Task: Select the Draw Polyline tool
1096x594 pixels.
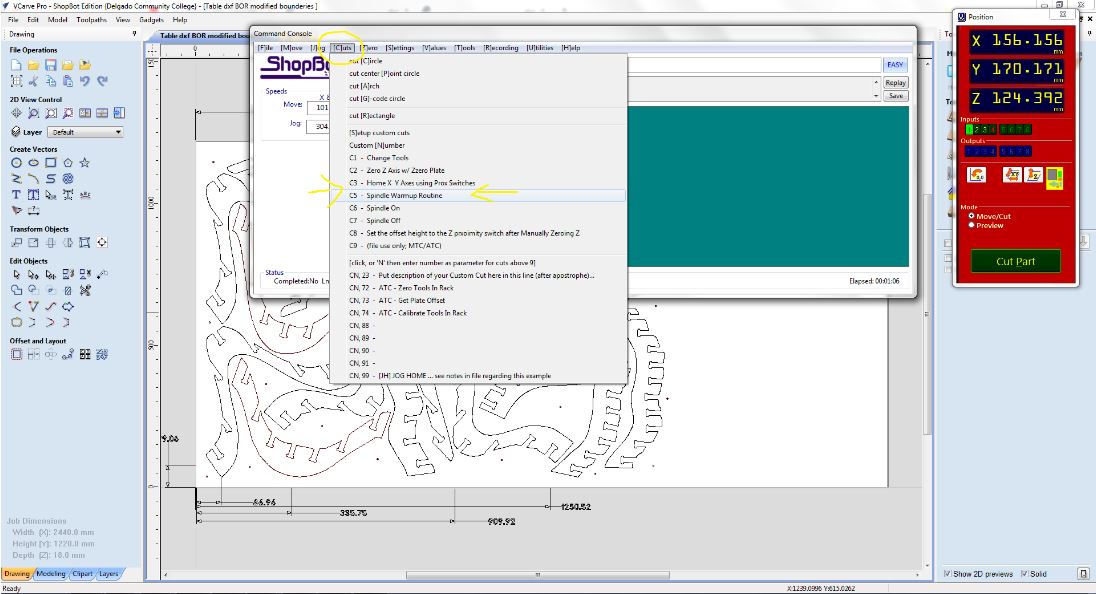Action: [16, 179]
